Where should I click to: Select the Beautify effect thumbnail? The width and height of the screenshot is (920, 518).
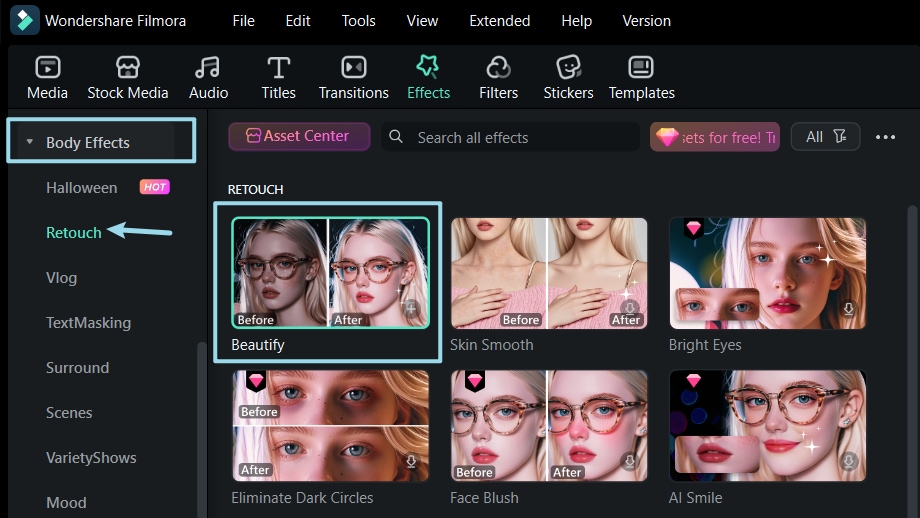click(330, 272)
